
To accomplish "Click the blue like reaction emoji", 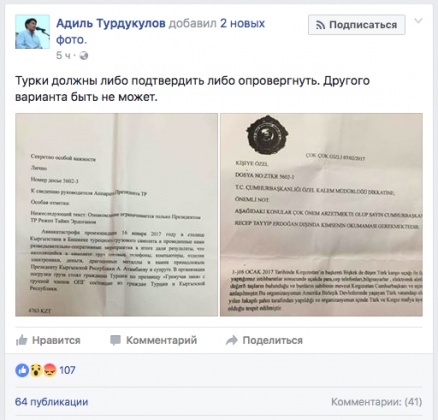I will 22,370.
